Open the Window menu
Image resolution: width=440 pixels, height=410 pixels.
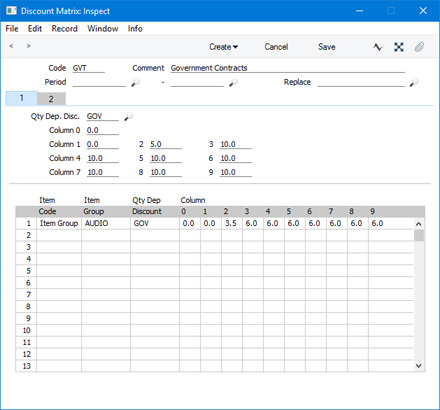103,29
